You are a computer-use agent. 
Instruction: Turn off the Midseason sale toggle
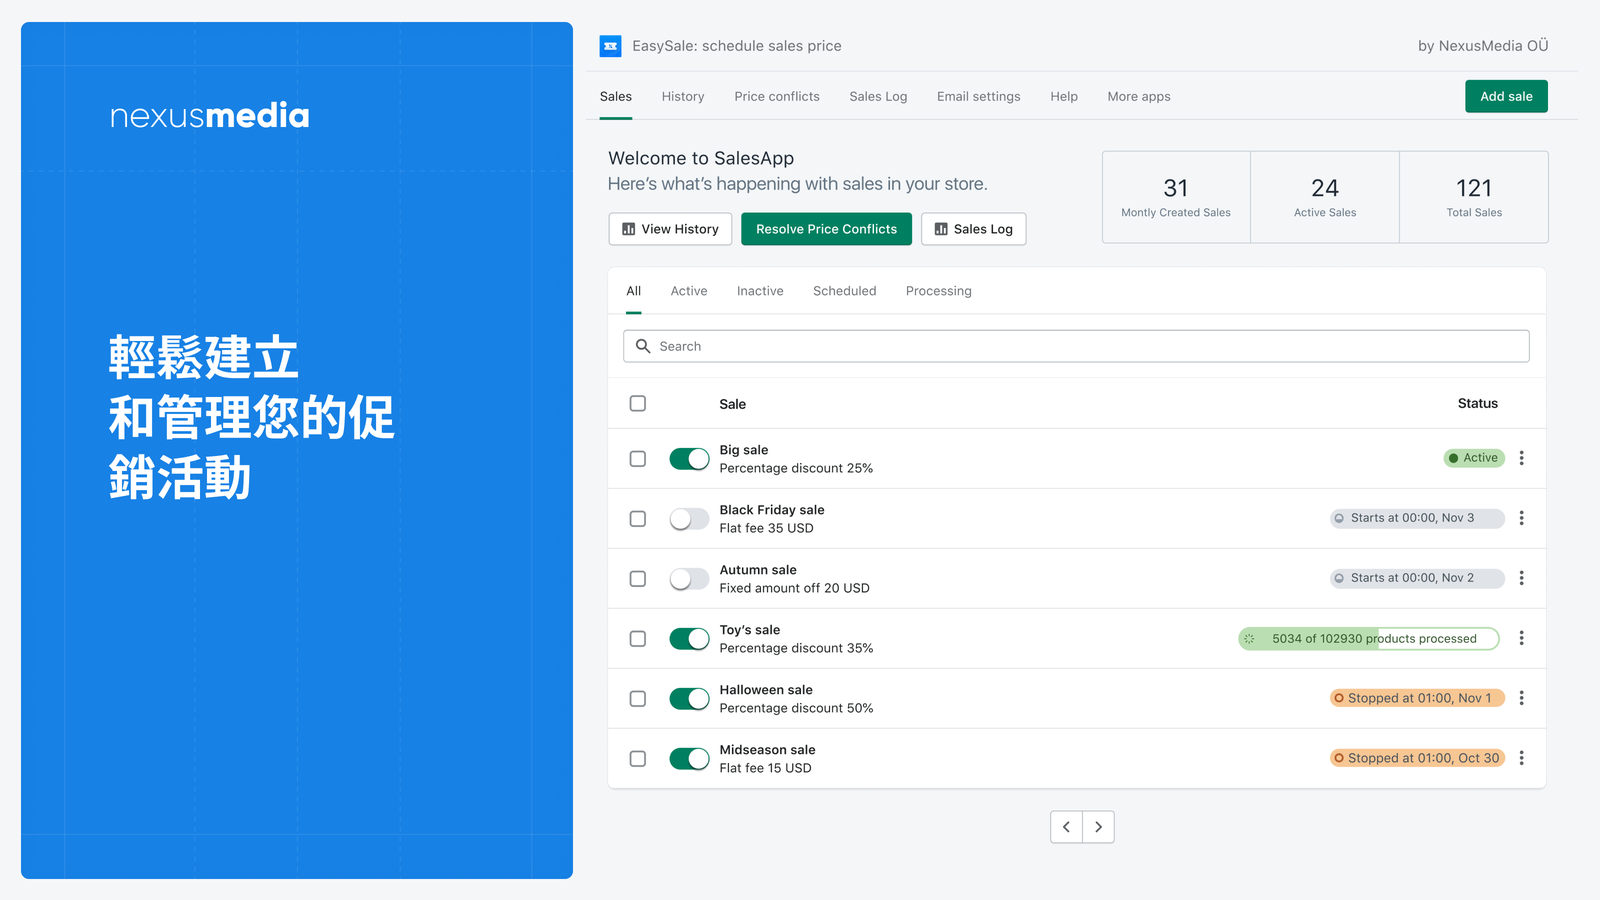click(689, 759)
